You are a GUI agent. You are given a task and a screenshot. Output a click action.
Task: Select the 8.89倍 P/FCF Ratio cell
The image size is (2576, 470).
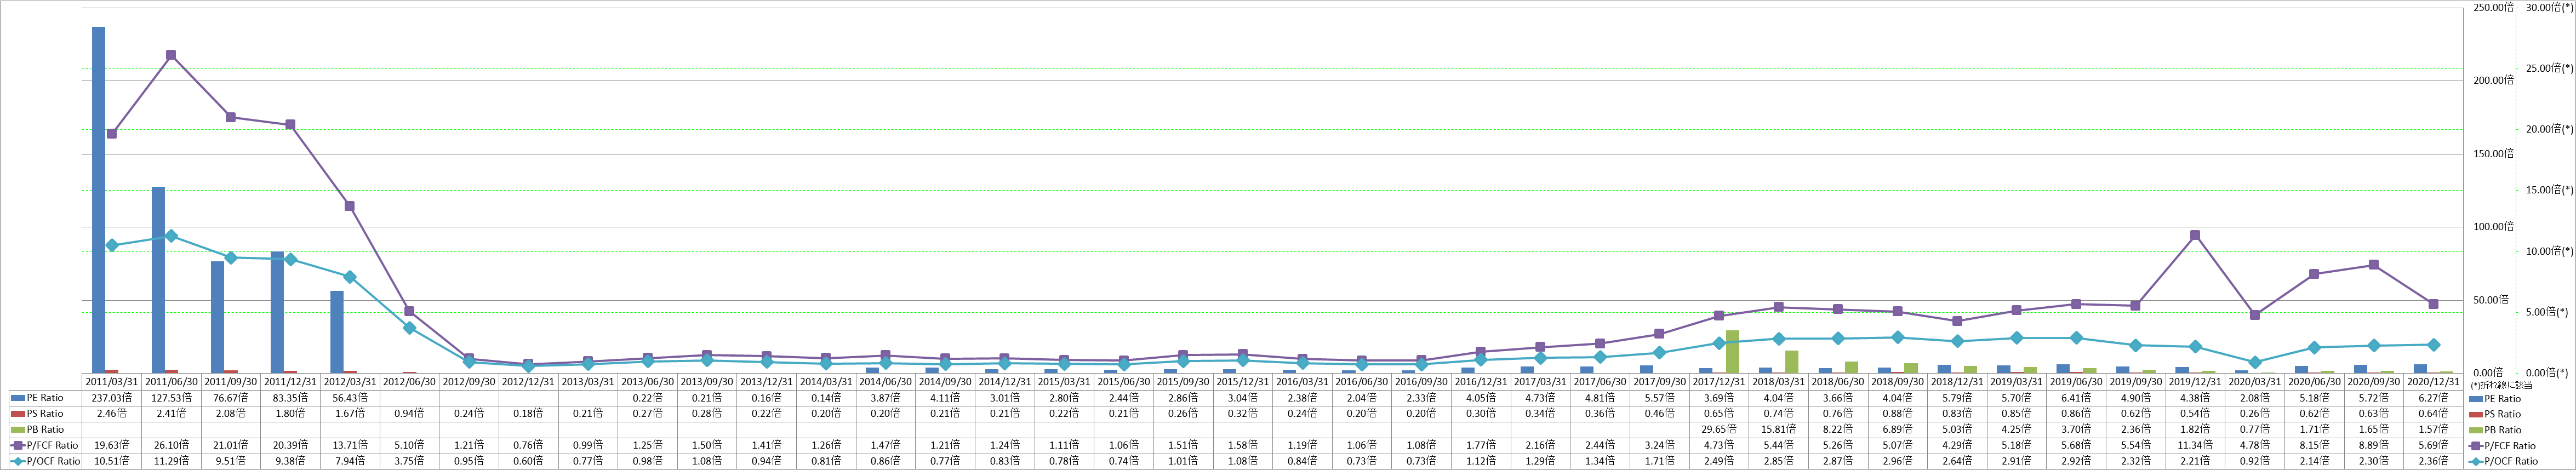pyautogui.click(x=2374, y=446)
